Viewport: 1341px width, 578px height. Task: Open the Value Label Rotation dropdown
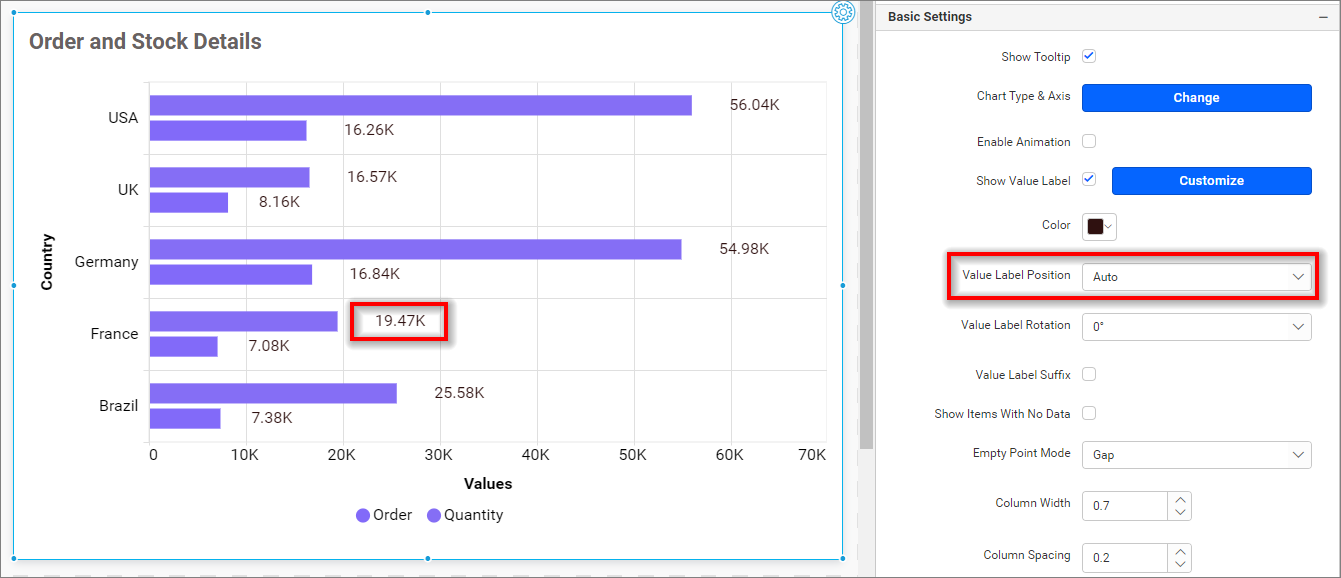tap(1196, 326)
